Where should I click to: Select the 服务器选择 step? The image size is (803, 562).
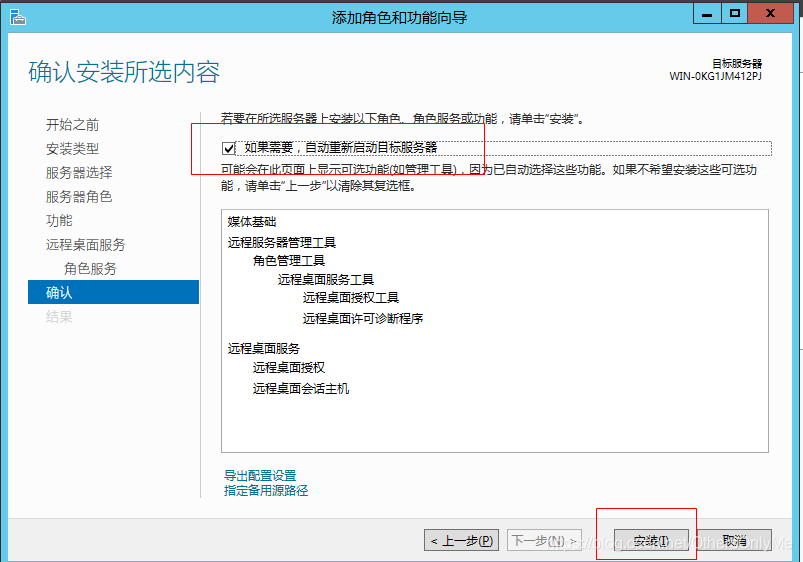79,173
